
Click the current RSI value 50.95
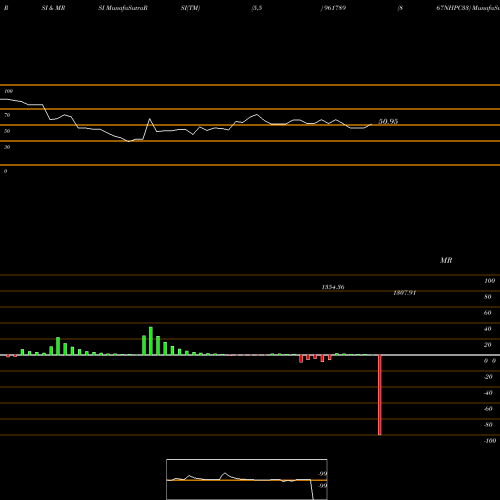[x=388, y=122]
